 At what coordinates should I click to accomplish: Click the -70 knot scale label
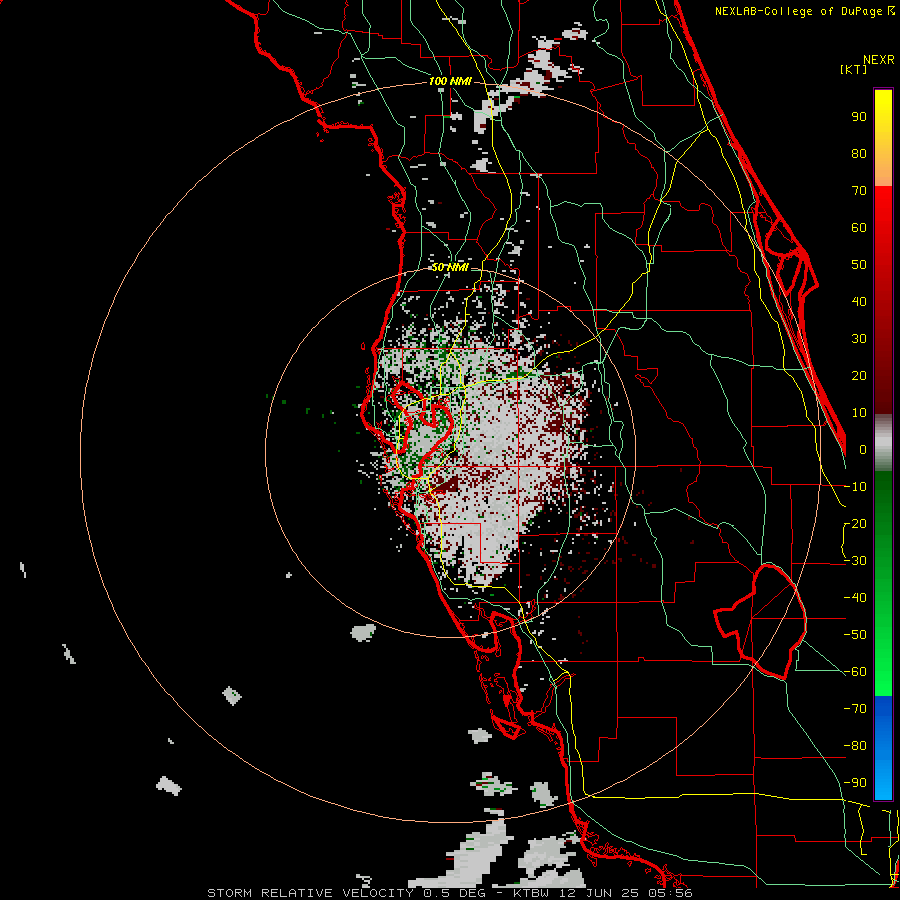coord(855,709)
